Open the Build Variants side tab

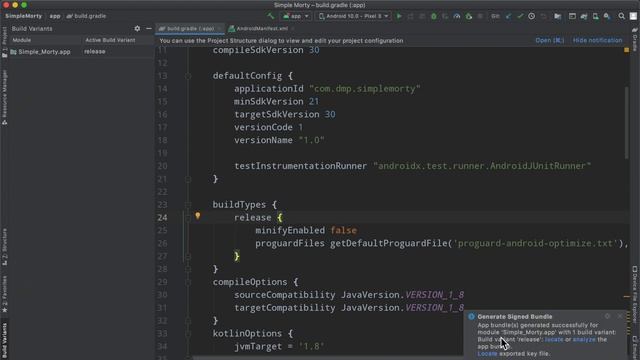(x=4, y=341)
